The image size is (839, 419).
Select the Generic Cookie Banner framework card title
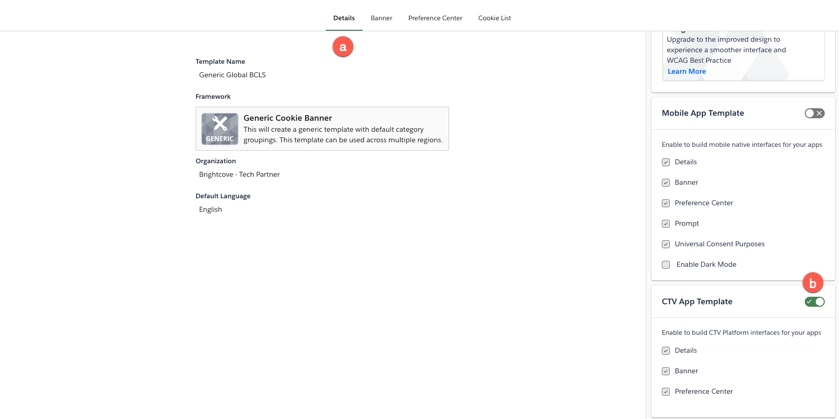pos(287,118)
